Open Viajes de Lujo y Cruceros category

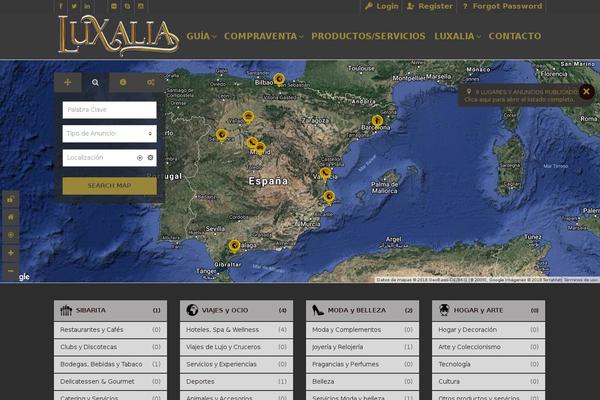tap(236, 347)
